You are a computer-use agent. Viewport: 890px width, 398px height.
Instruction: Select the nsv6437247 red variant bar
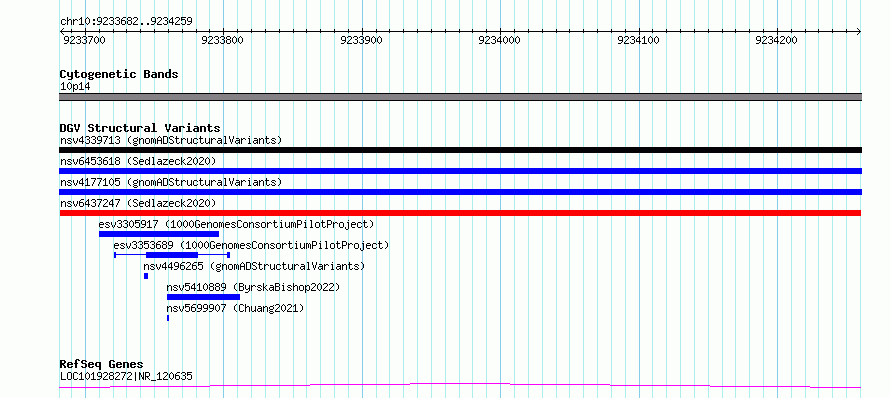click(x=460, y=213)
